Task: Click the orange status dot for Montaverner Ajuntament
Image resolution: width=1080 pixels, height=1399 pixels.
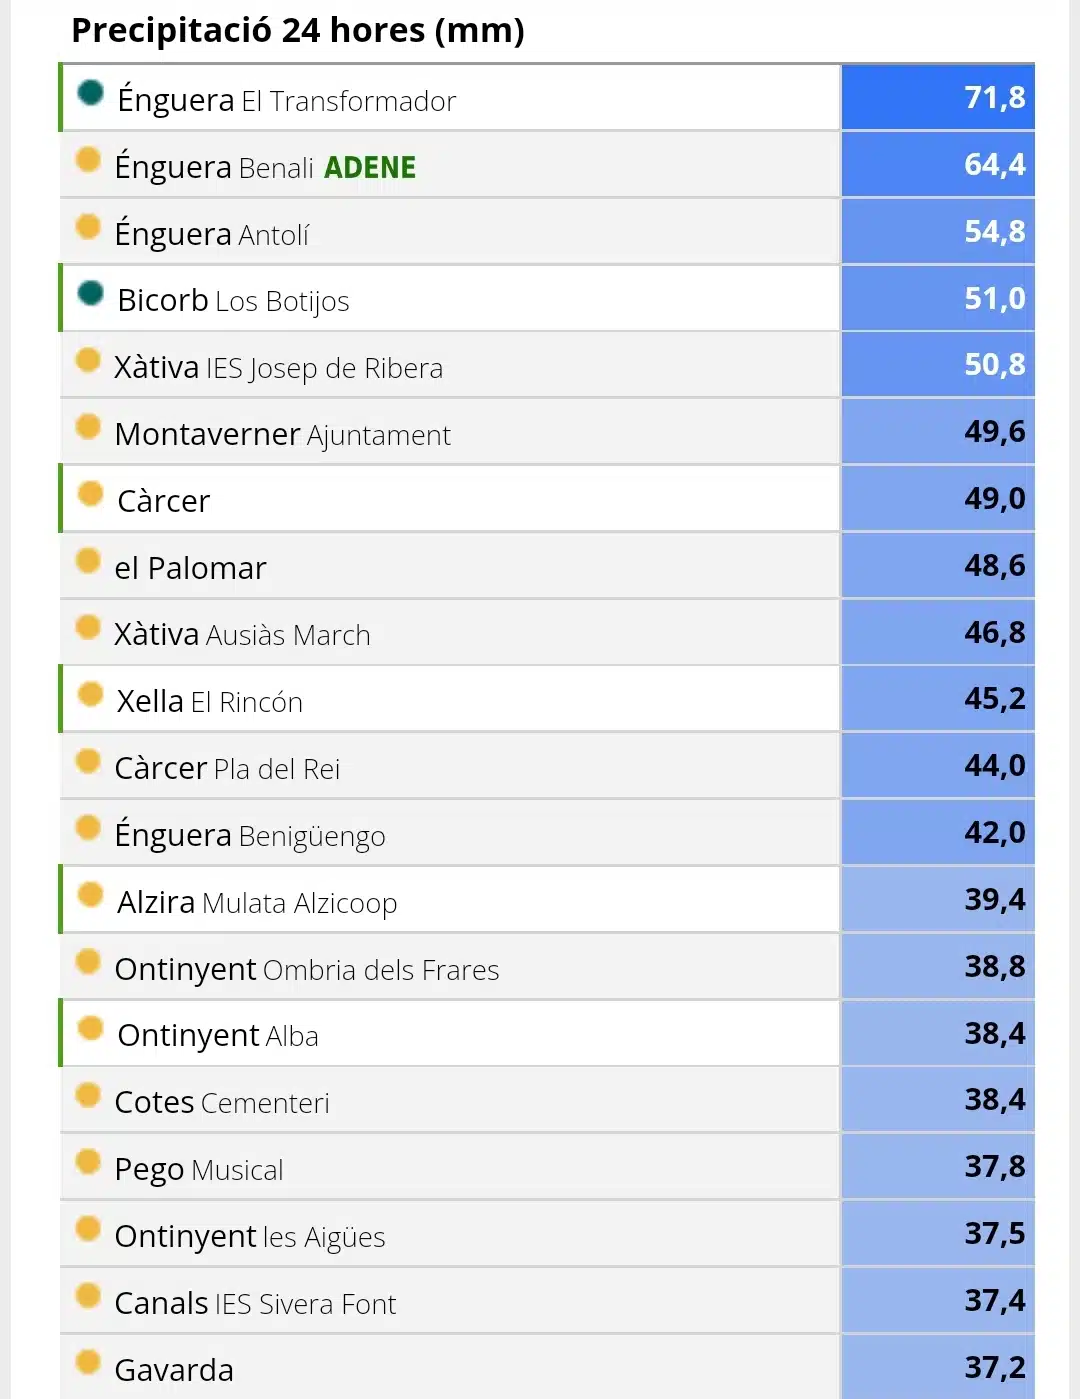Action: [x=88, y=427]
